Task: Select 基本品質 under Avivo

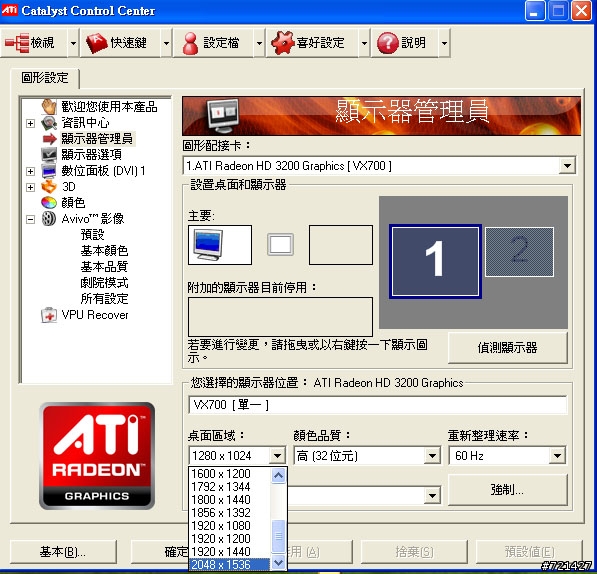Action: [104, 266]
